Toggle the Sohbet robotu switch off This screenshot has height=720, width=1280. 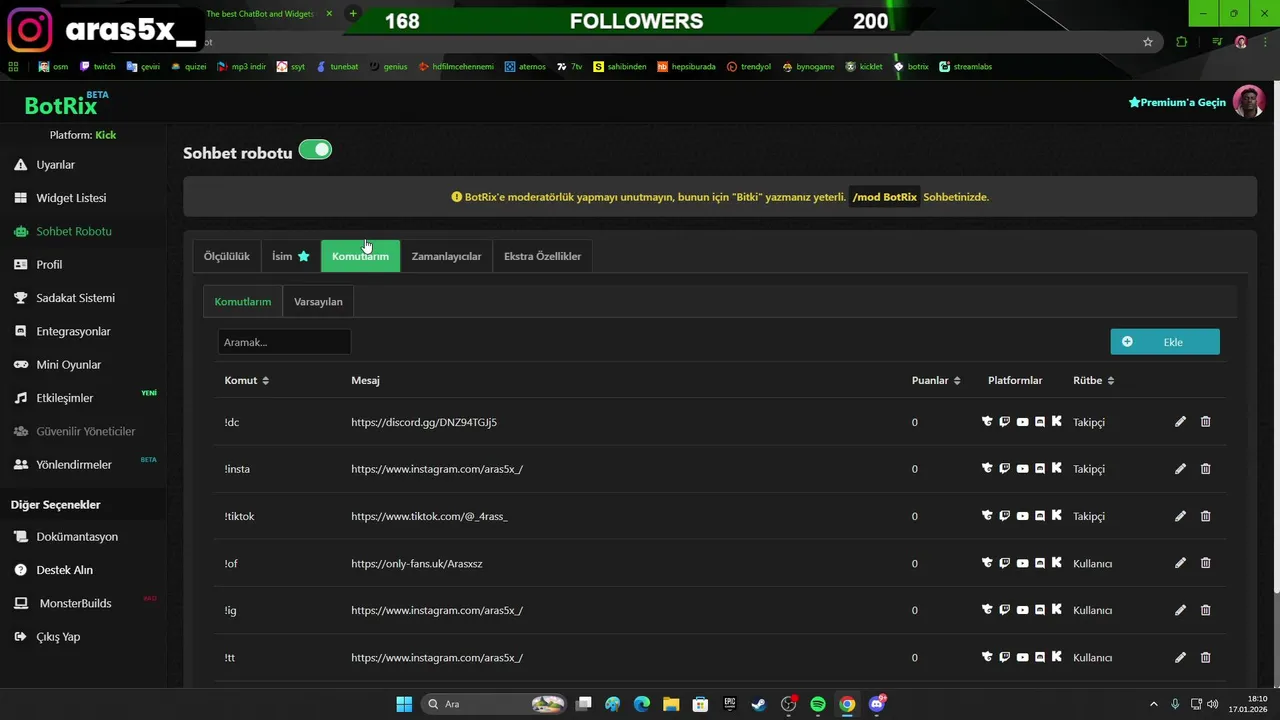[x=315, y=150]
